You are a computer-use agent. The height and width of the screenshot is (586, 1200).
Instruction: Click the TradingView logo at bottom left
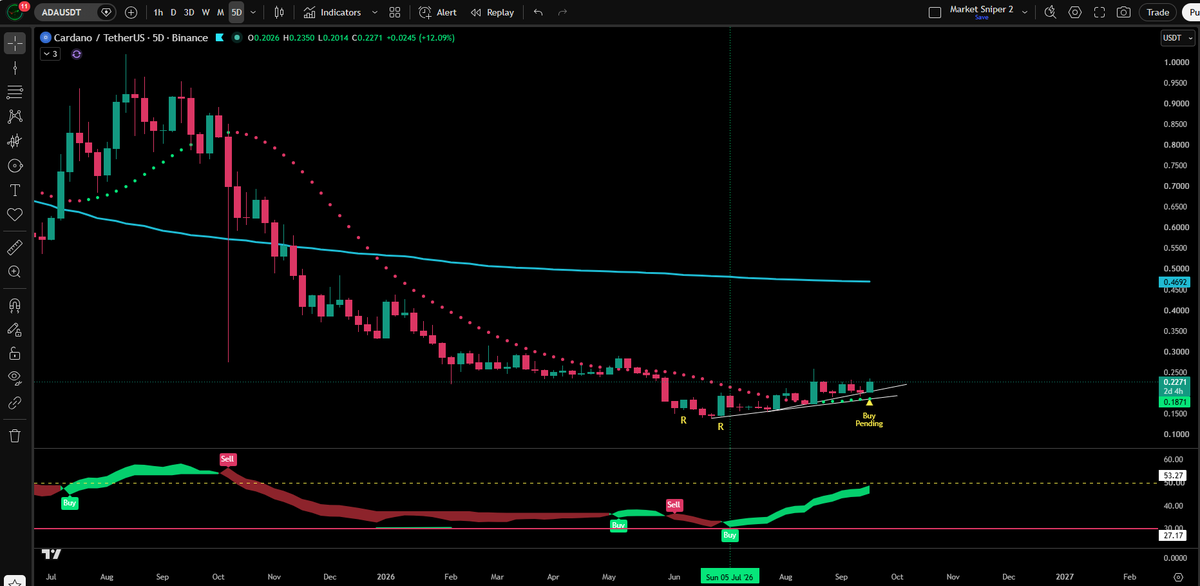(52, 553)
